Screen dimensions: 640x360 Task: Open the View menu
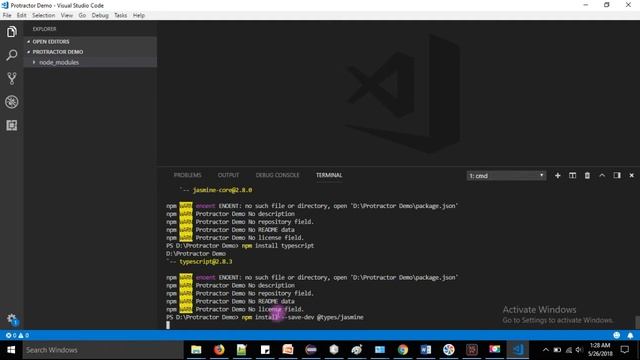tap(67, 16)
